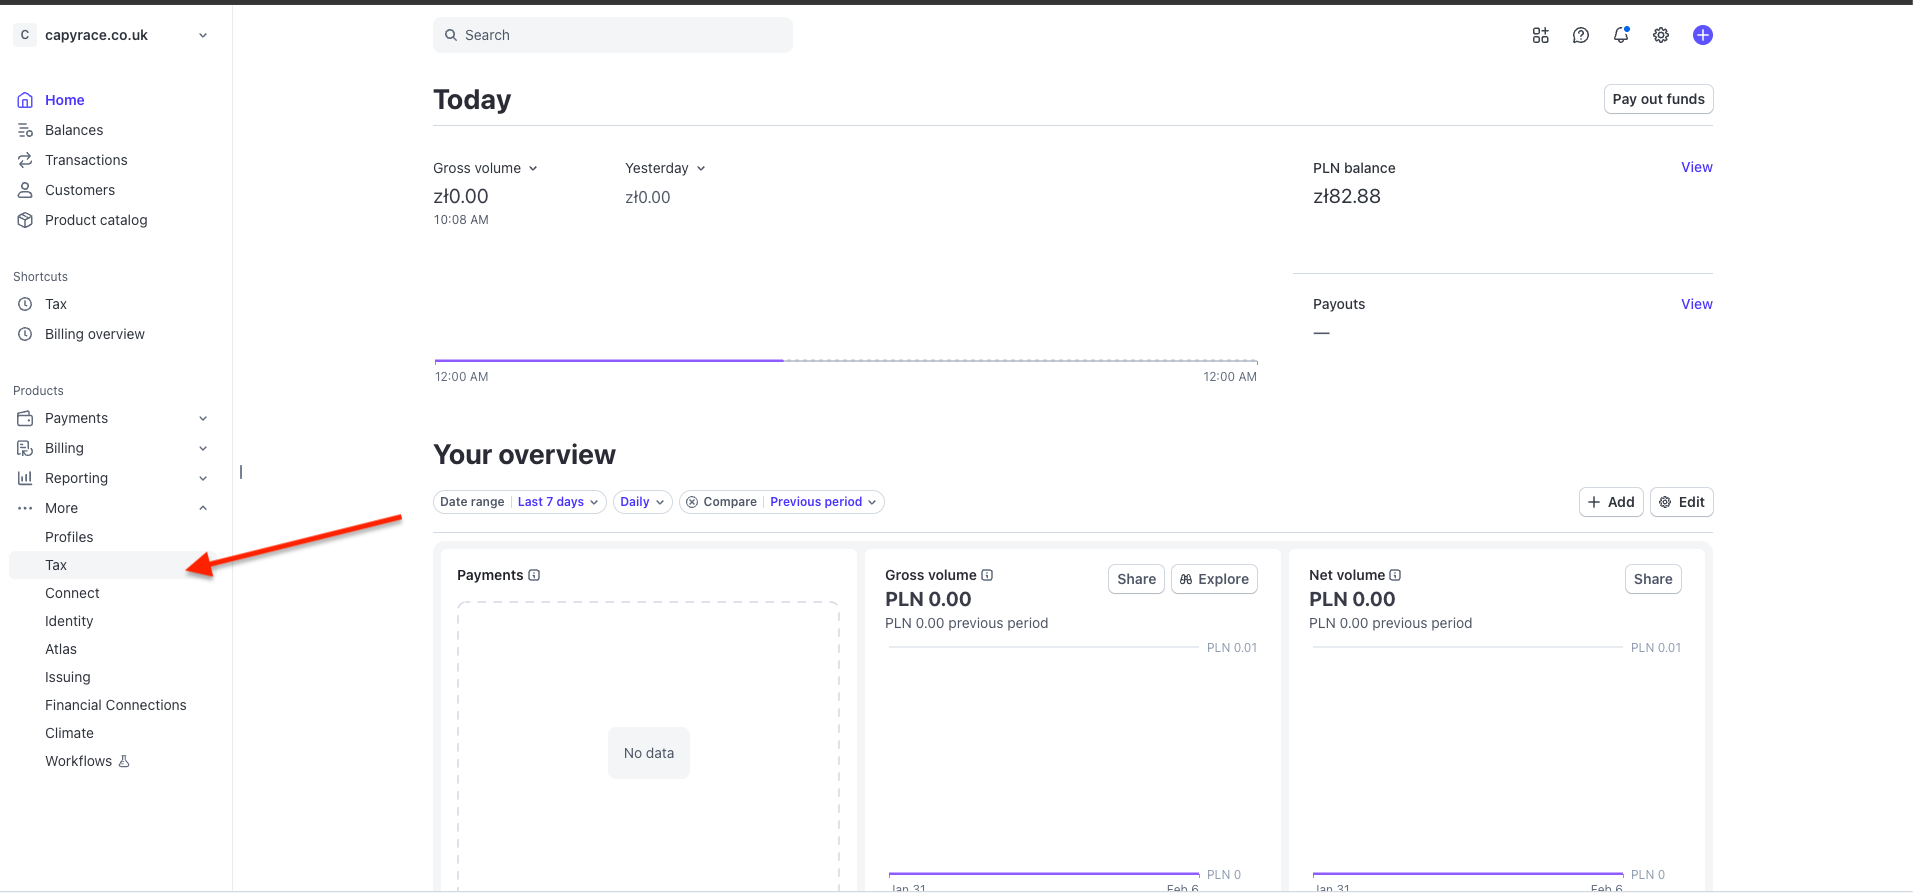Click View link next to PLN balance
The image size is (1913, 893).
pyautogui.click(x=1696, y=167)
